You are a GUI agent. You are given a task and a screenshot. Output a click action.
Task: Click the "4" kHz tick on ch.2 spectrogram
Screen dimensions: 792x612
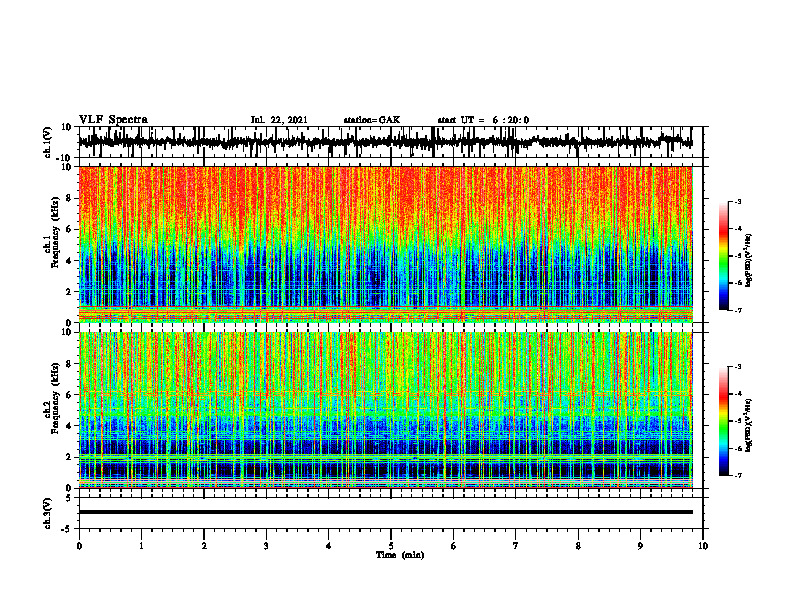[x=70, y=426]
